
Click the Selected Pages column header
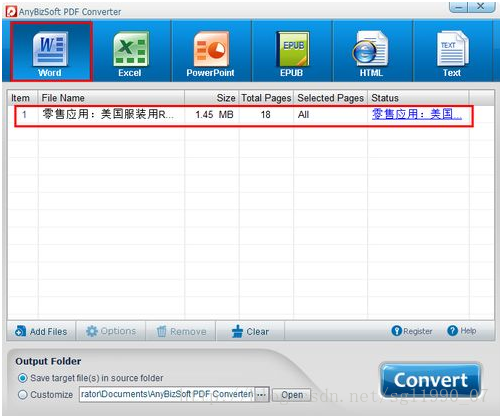(330, 98)
